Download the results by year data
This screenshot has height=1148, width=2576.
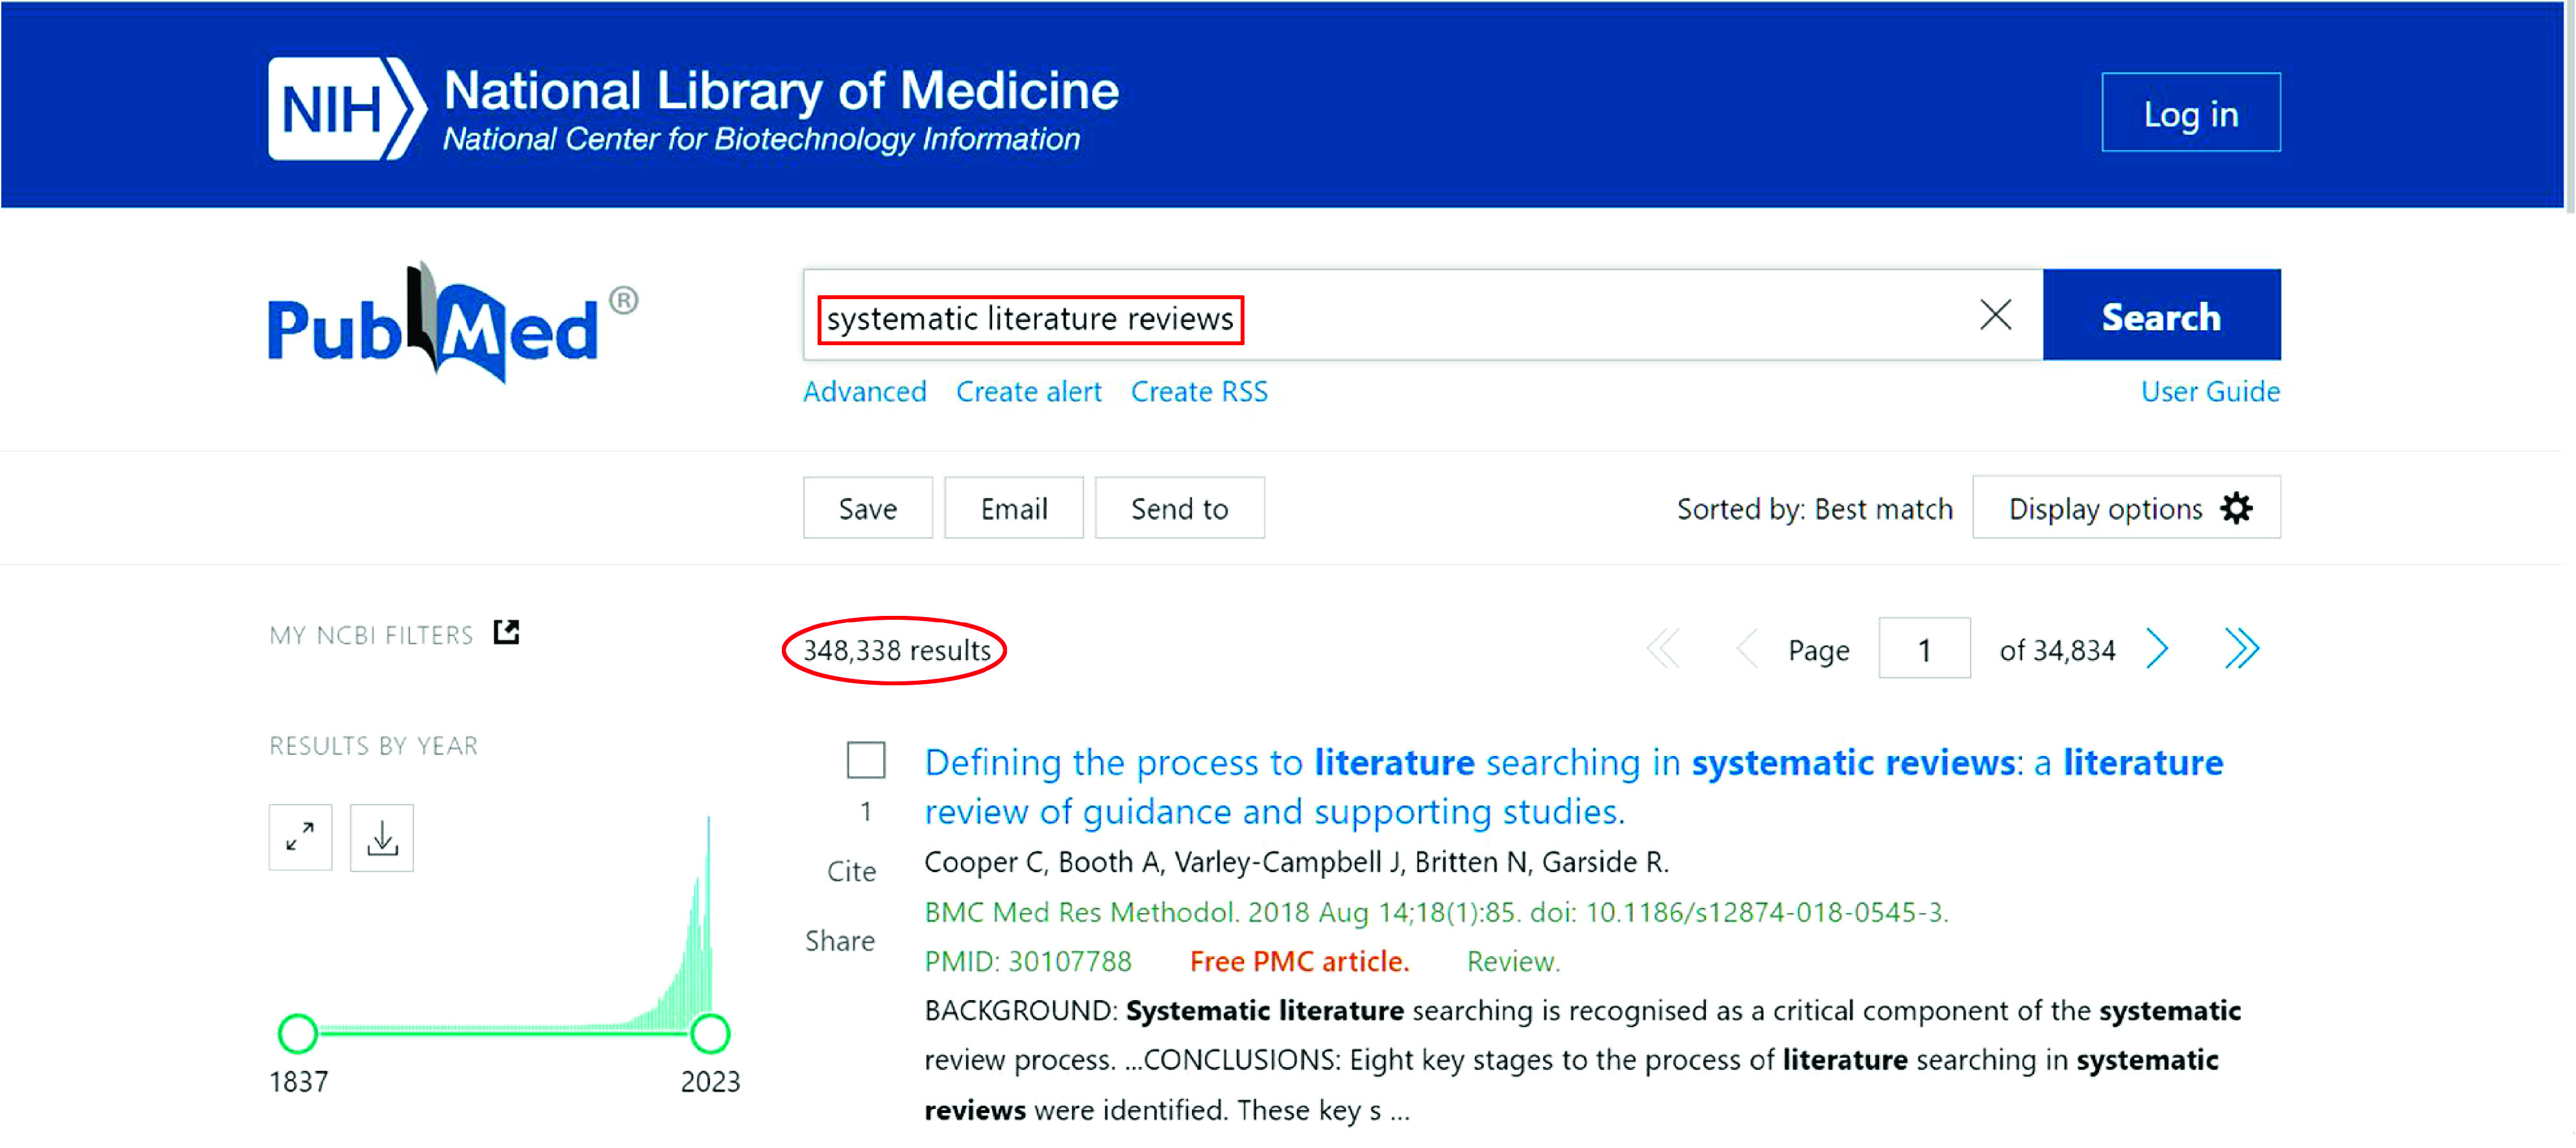(x=382, y=837)
